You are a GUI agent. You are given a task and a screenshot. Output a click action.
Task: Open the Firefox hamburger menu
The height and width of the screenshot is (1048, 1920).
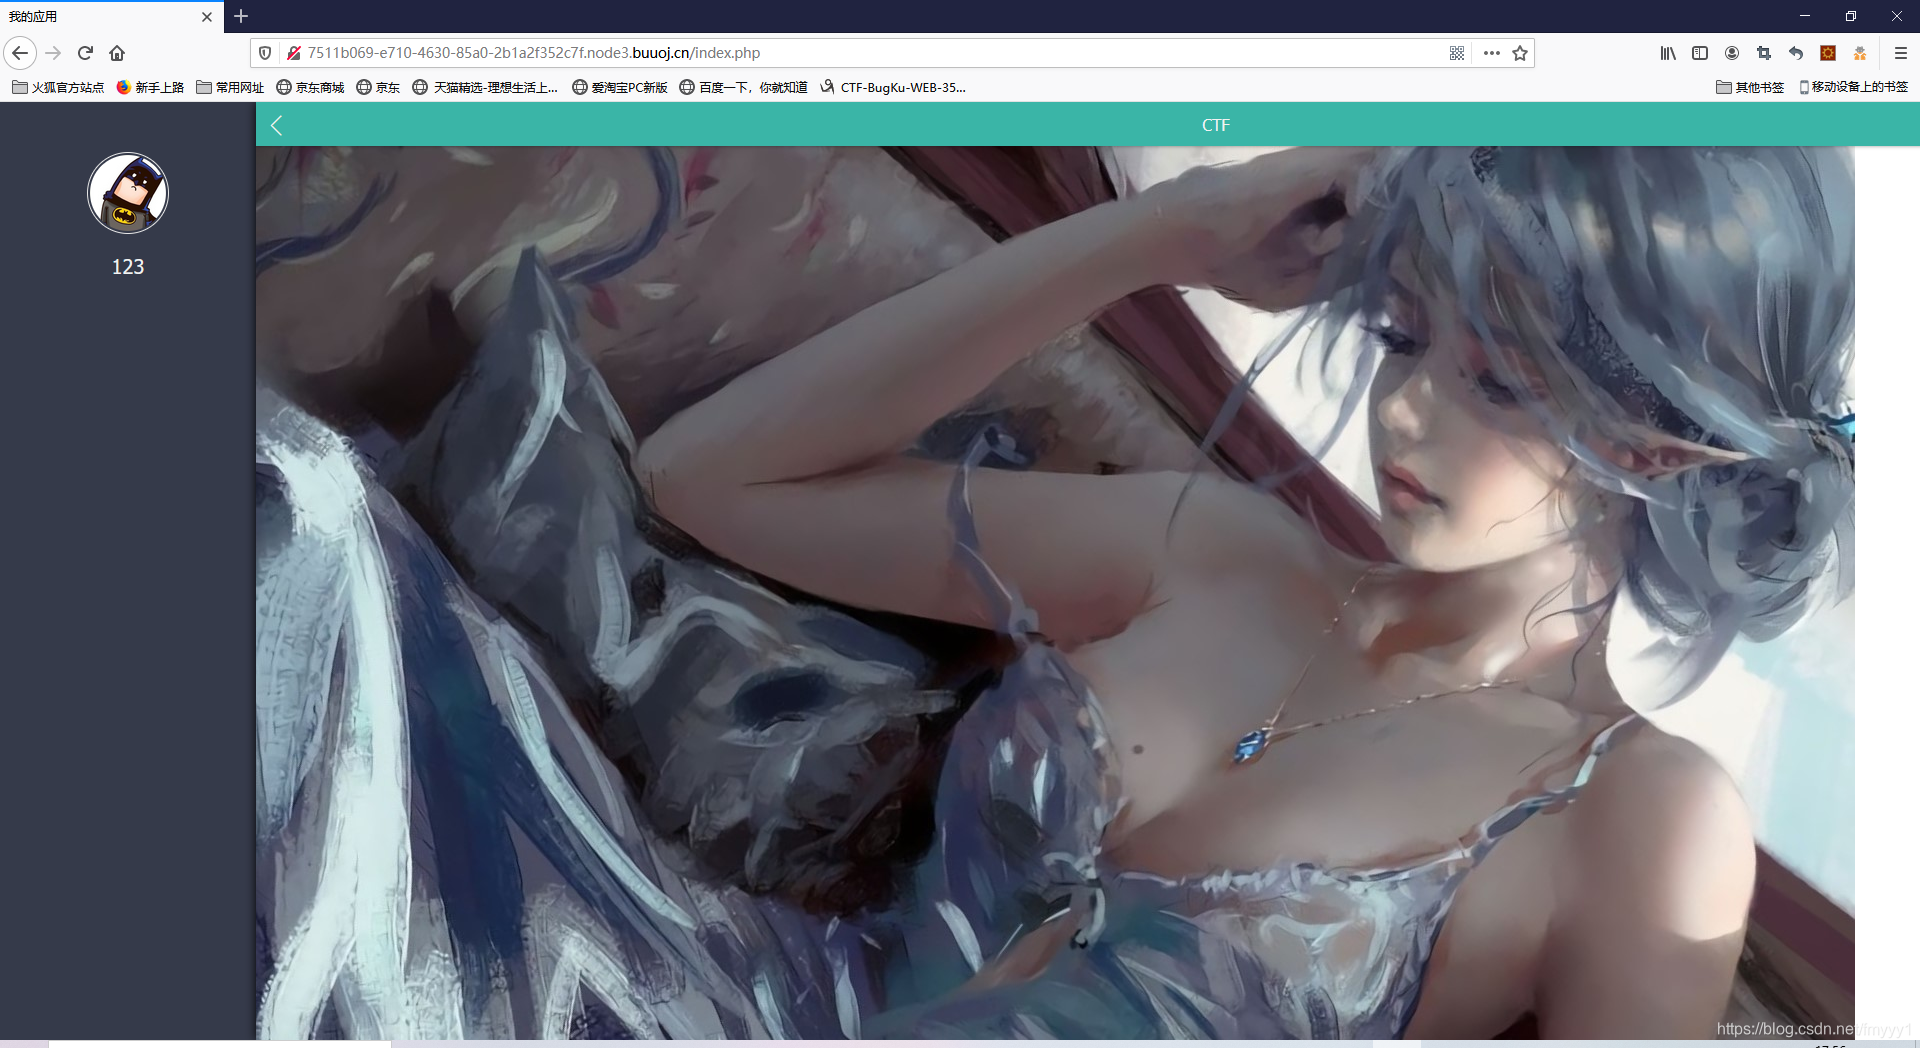coord(1901,53)
